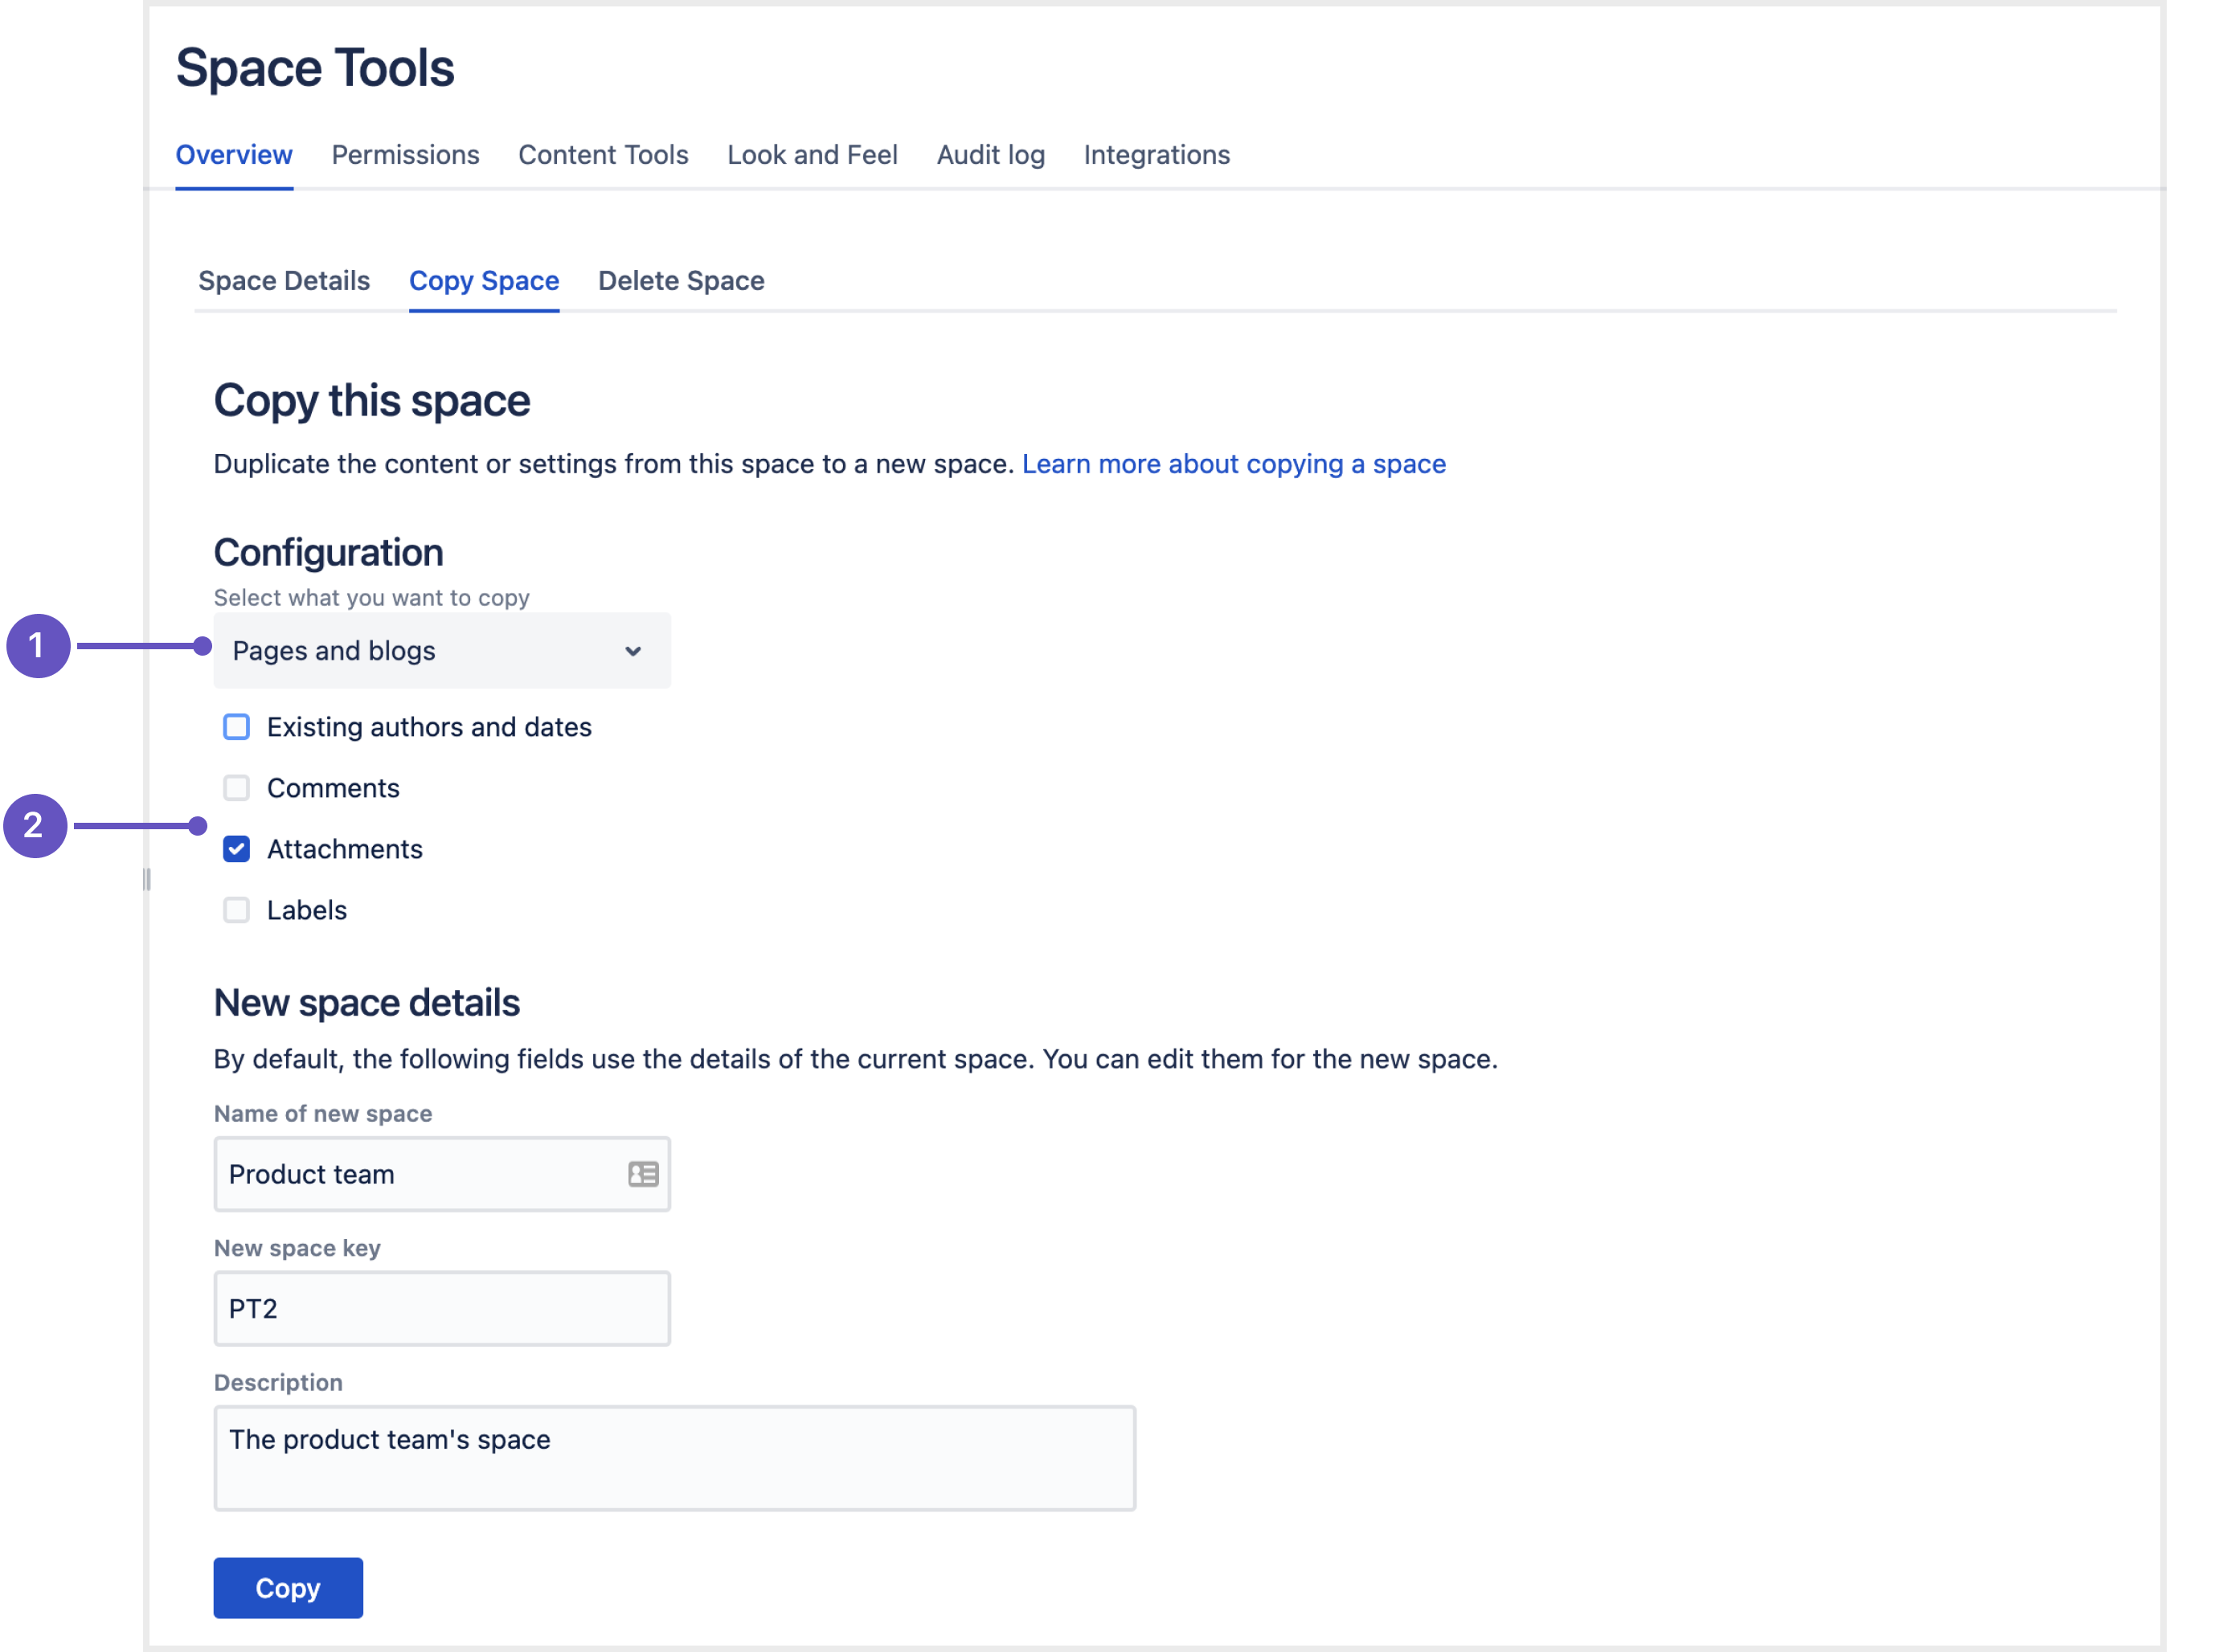Uncheck the Attachments checkbox
This screenshot has width=2223, height=1652.
(236, 849)
